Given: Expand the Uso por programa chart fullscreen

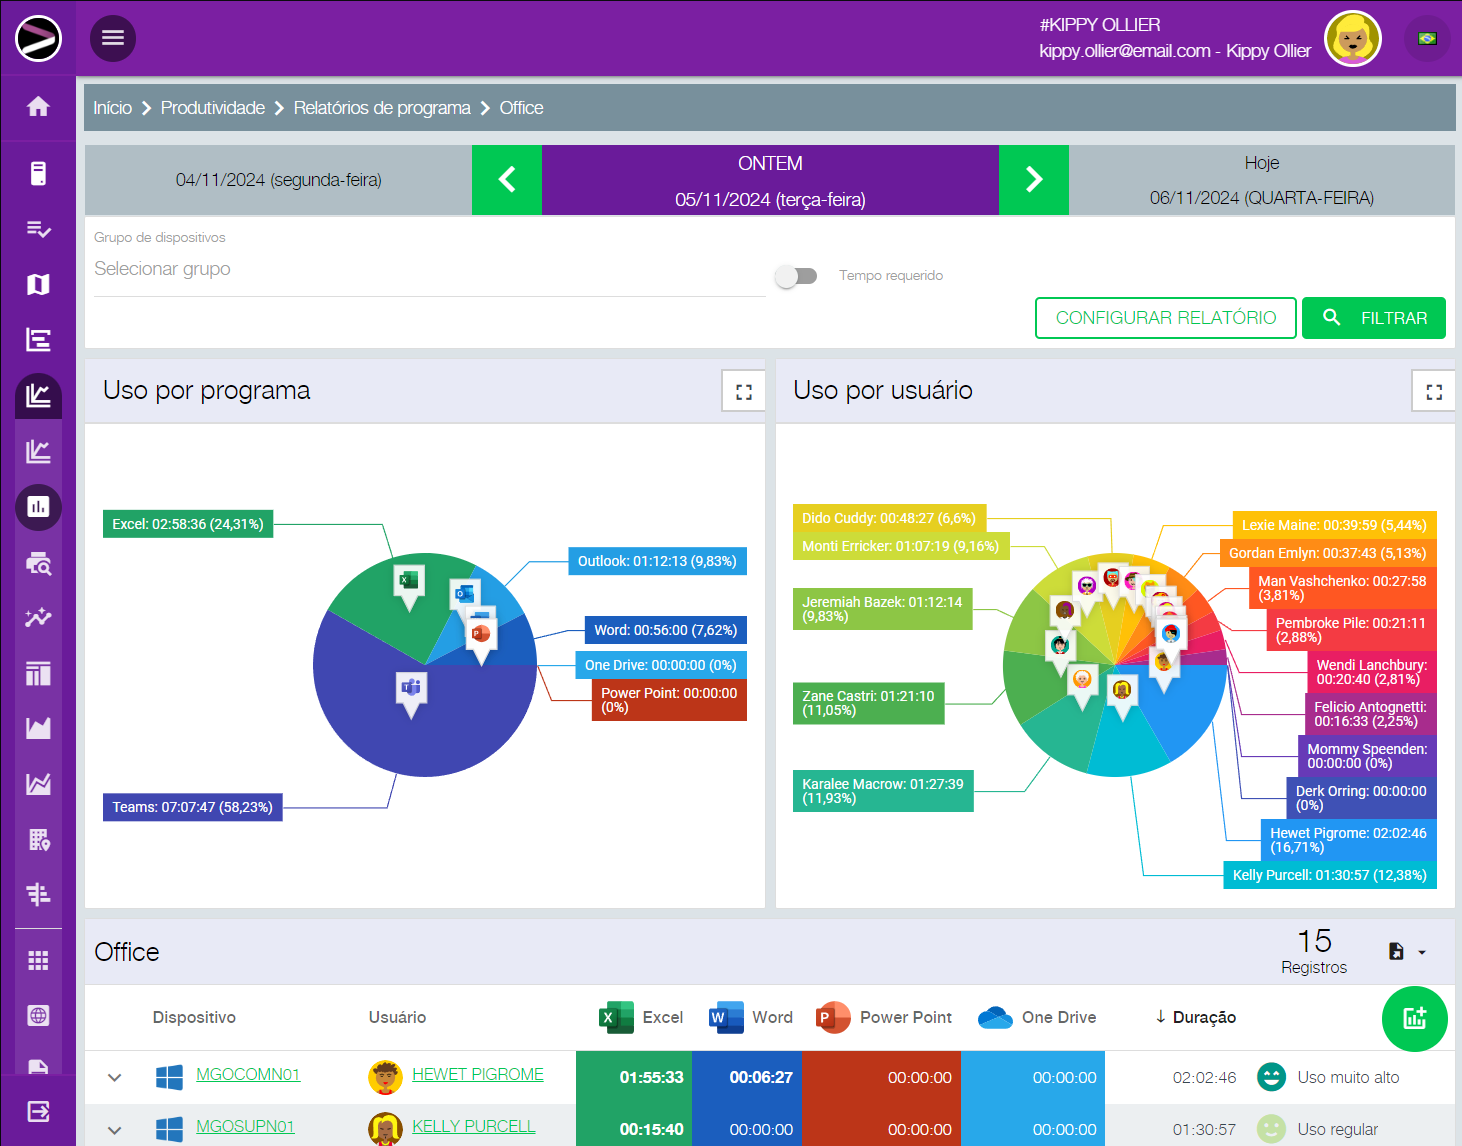Looking at the screenshot, I should coord(743,392).
